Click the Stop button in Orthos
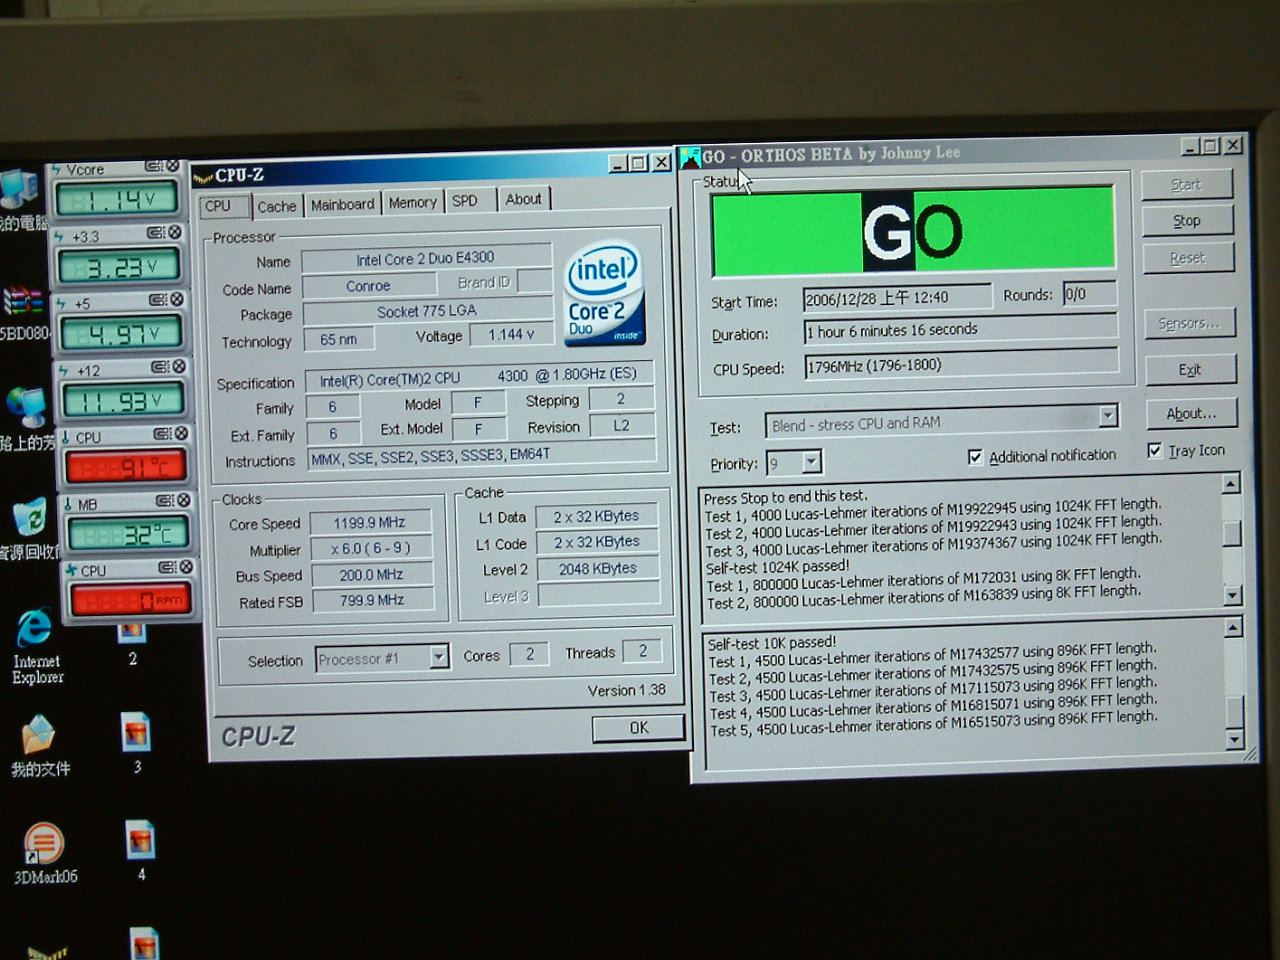1280x960 pixels. click(1187, 221)
